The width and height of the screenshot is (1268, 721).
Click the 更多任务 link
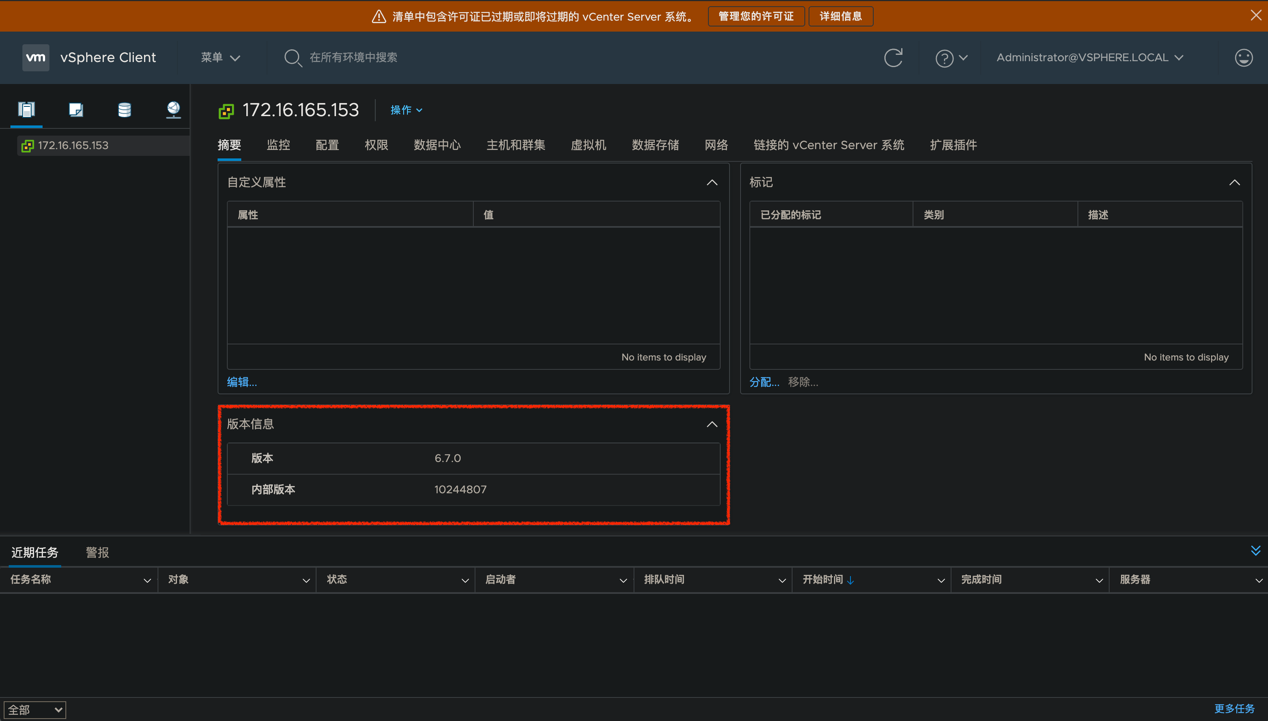[1234, 708]
